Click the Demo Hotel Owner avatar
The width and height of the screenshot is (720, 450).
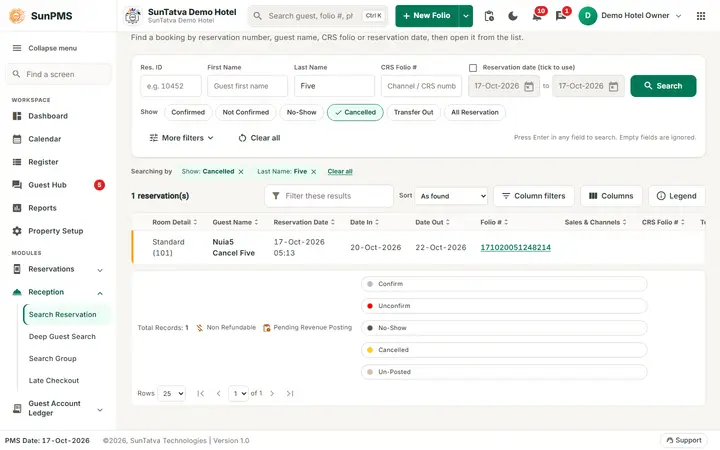point(587,16)
